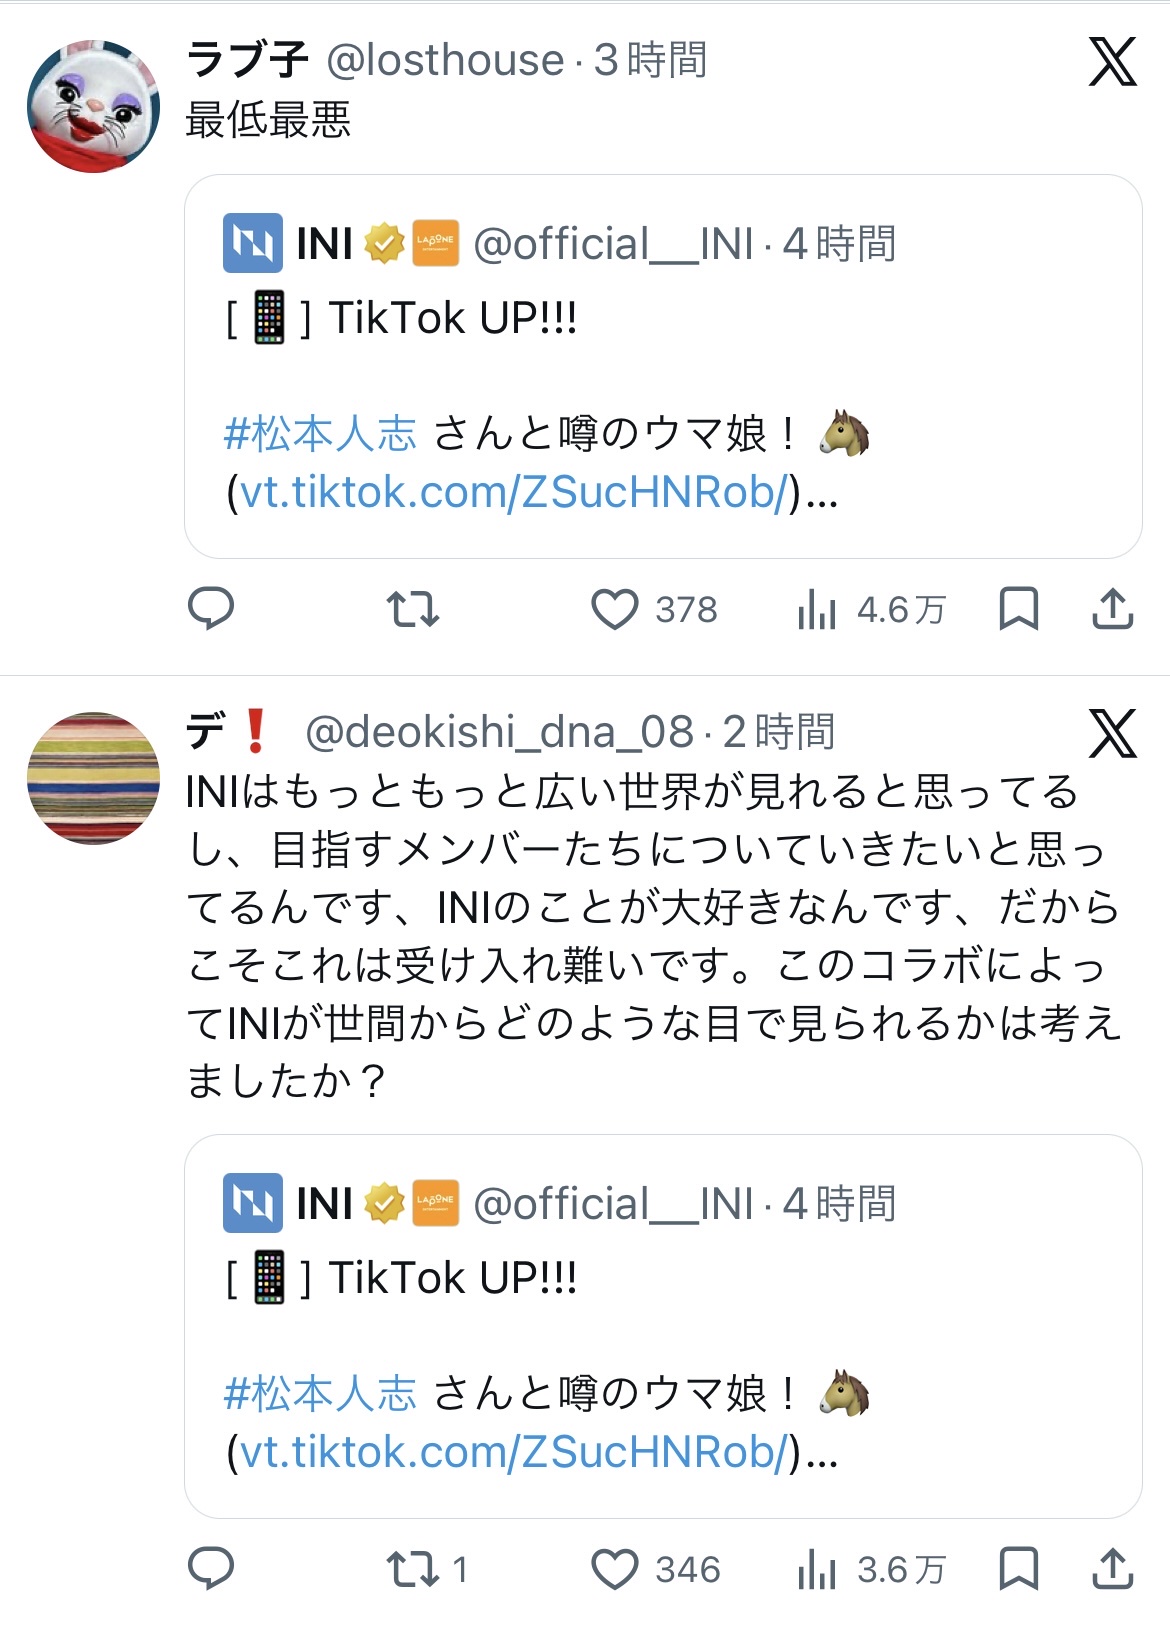
Task: Reply to the デ post
Action: [x=211, y=1568]
